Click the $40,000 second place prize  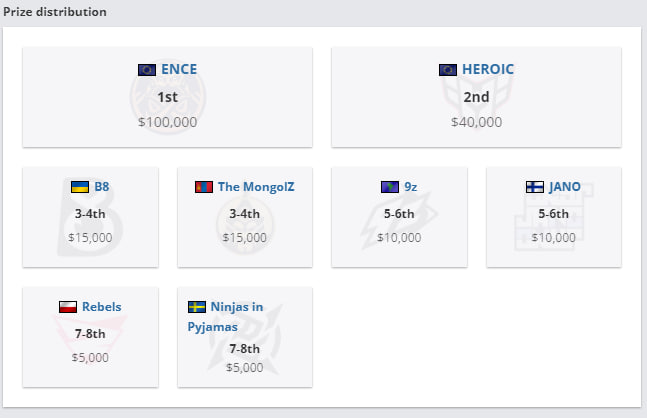click(x=476, y=122)
